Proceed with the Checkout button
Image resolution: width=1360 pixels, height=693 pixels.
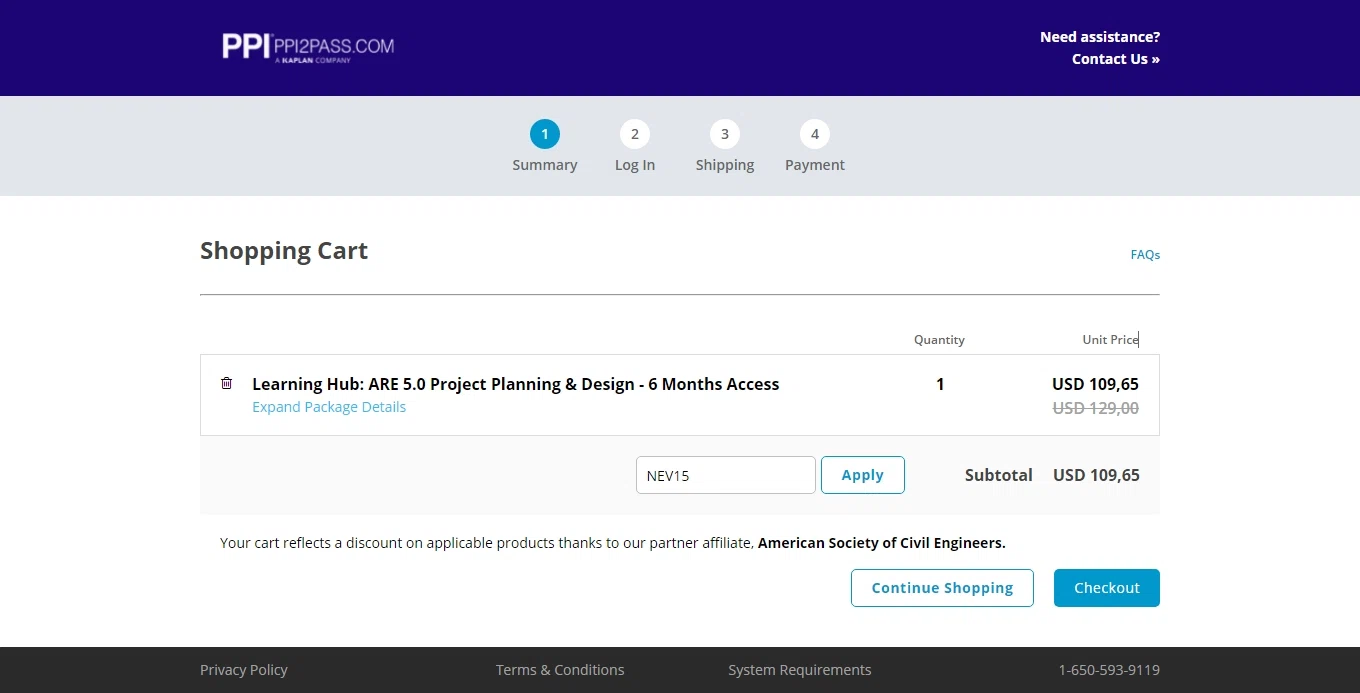[1107, 588]
